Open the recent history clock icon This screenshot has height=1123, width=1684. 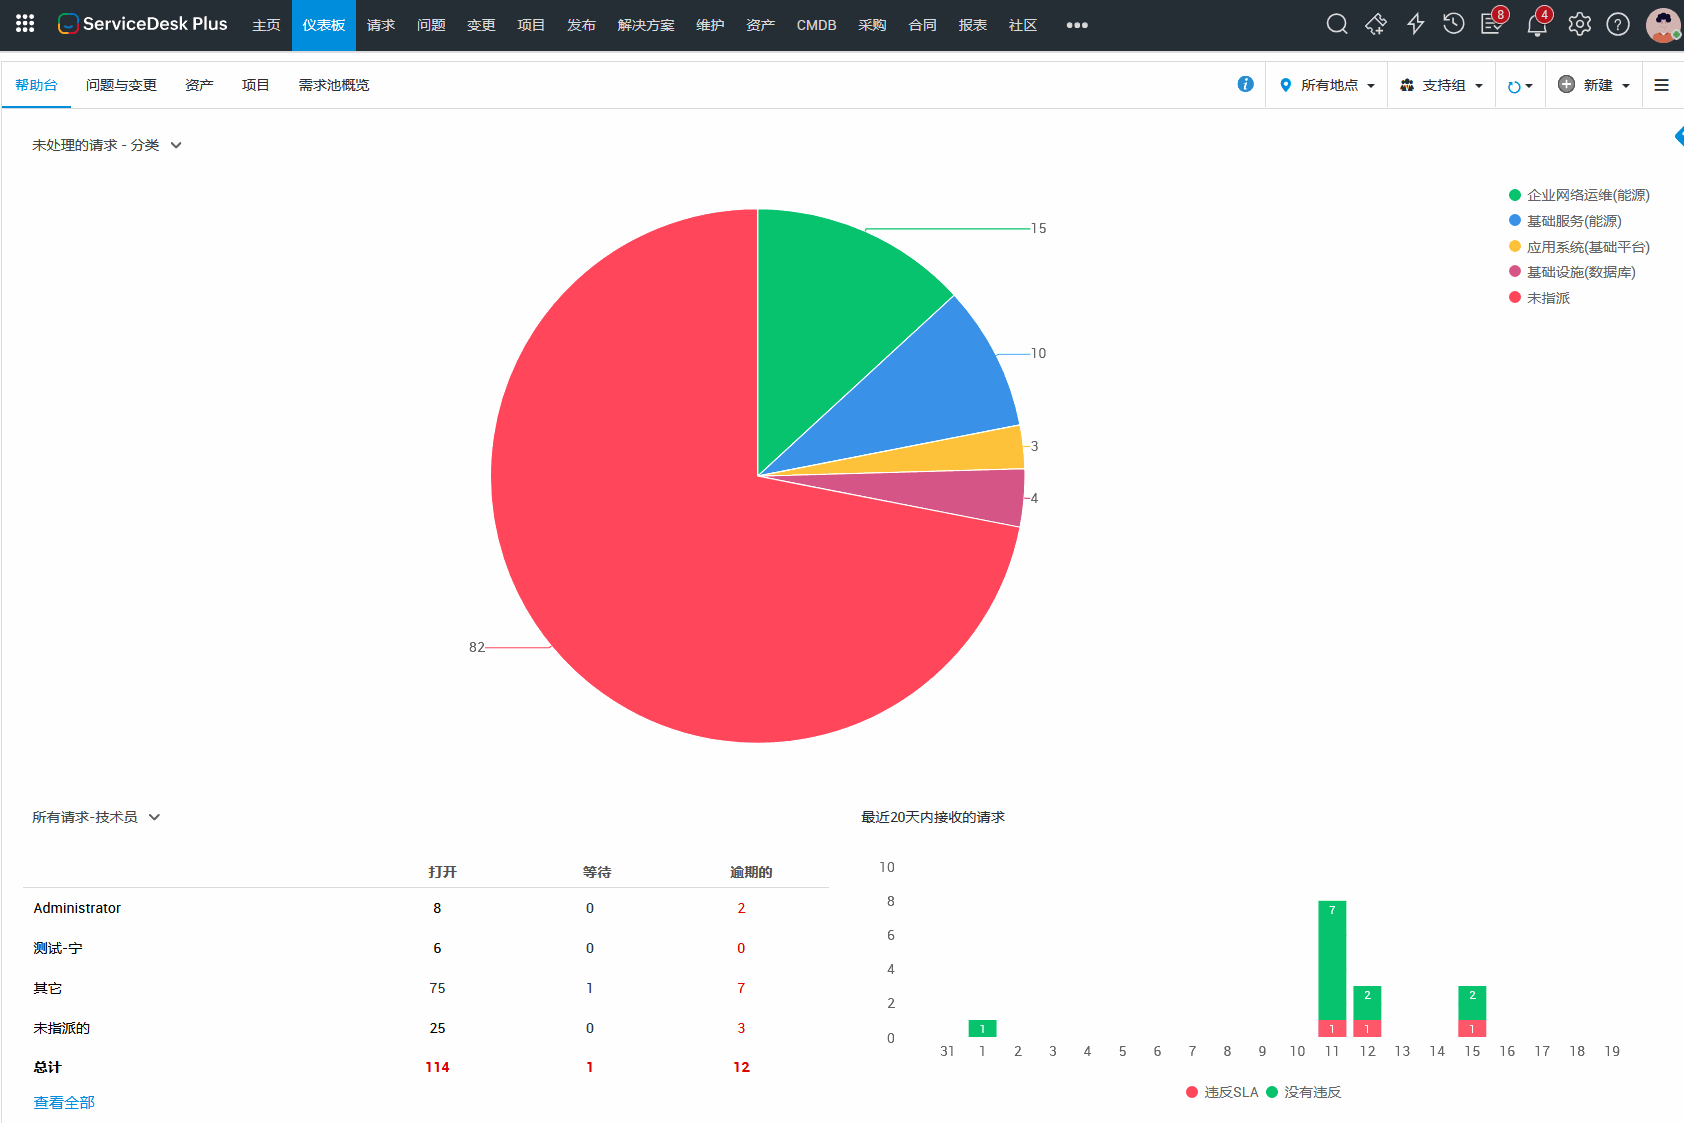coord(1454,24)
